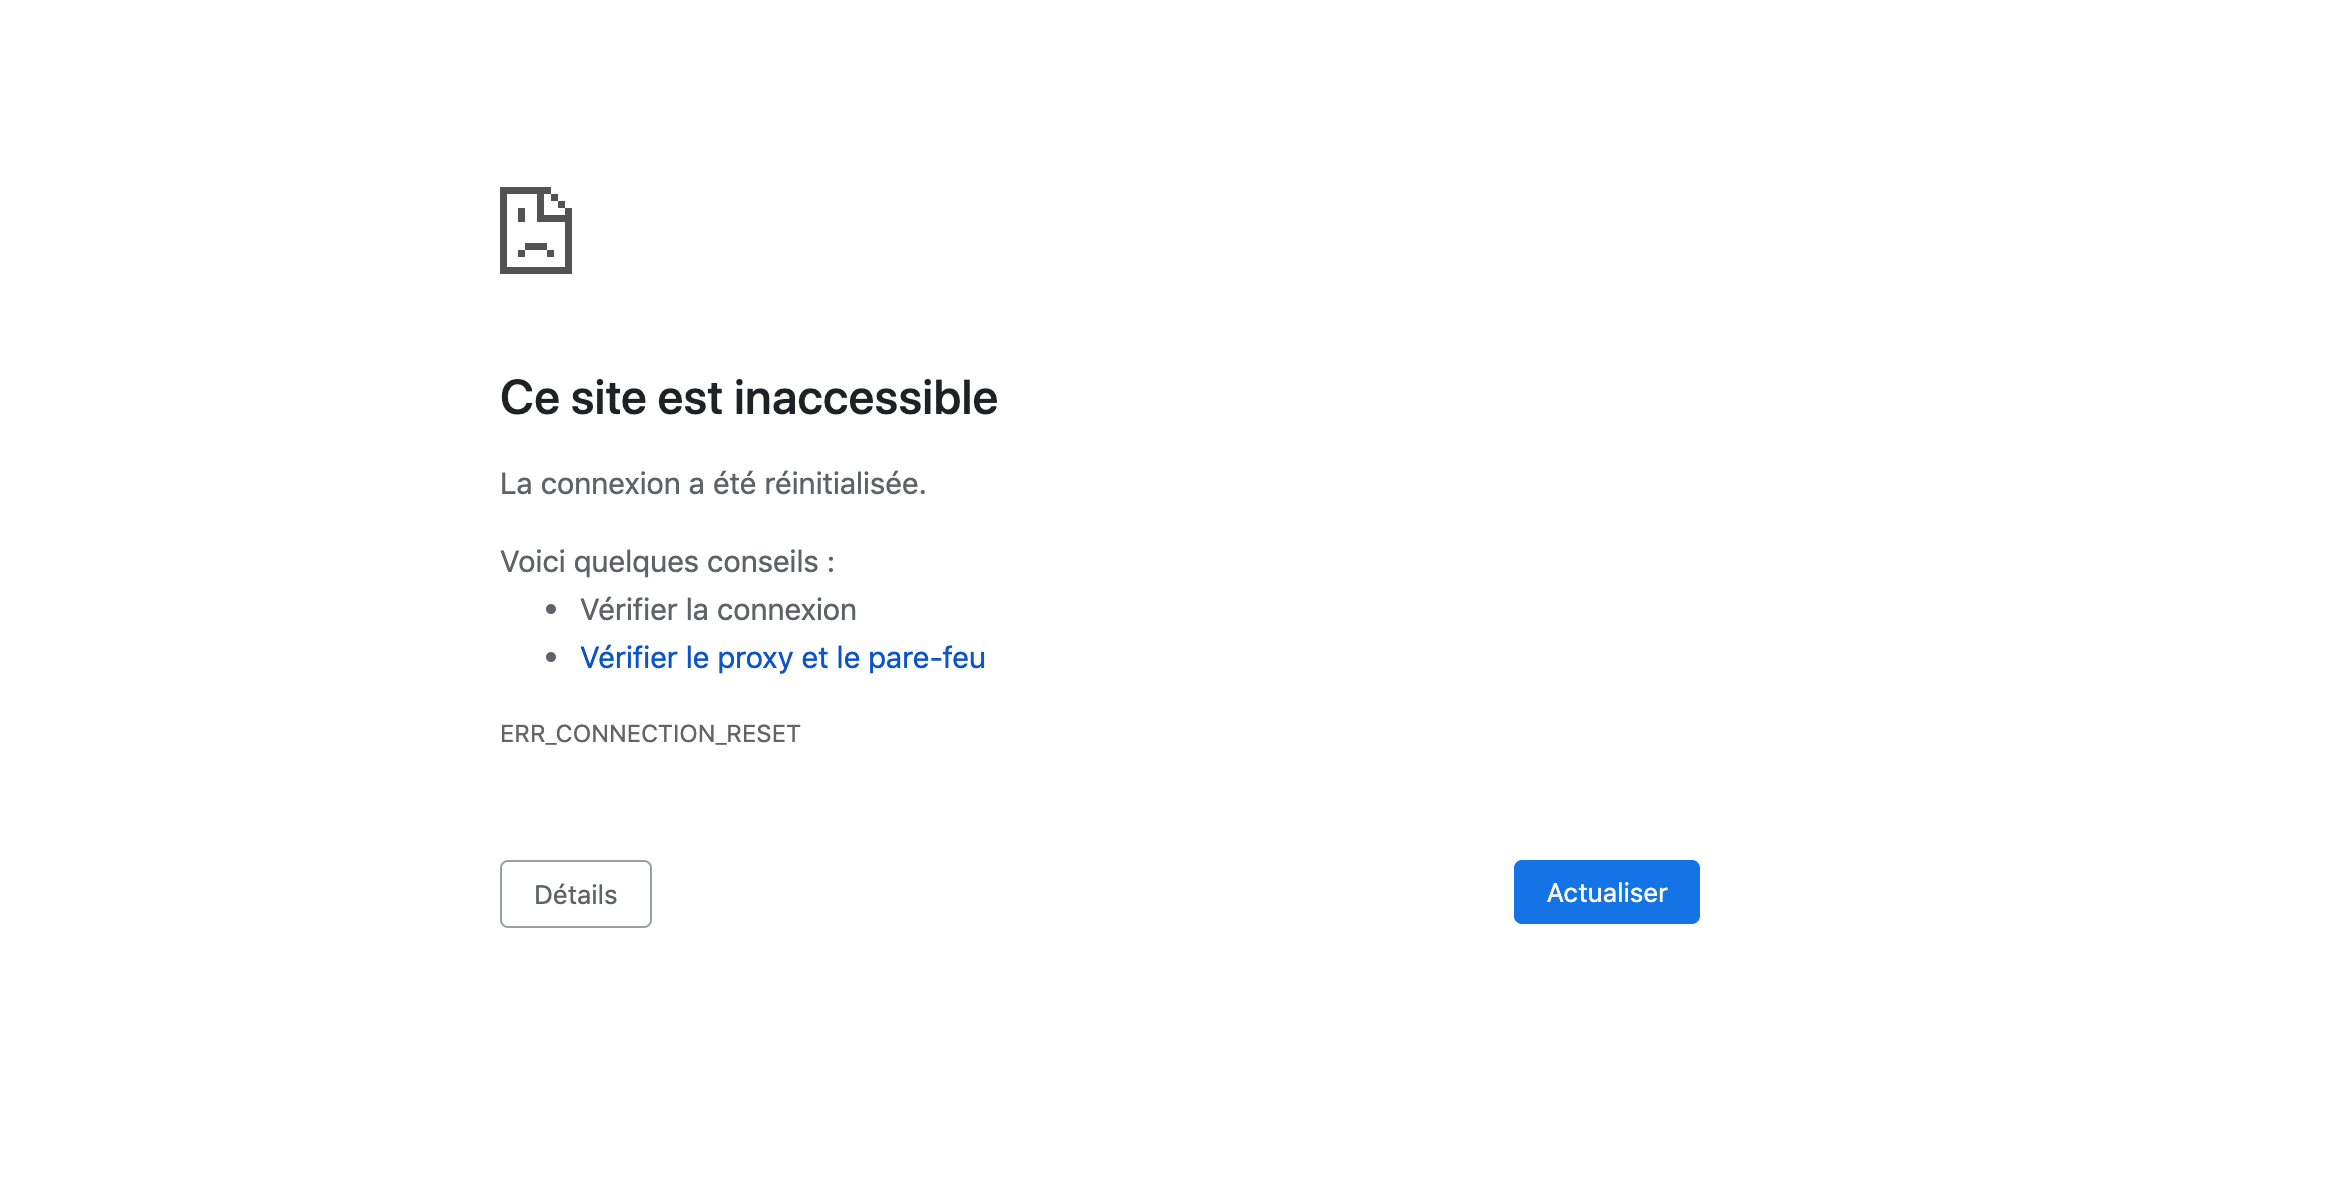Click the word 'conseils' in the tips line
Image resolution: width=2344 pixels, height=1180 pixels.
click(762, 562)
